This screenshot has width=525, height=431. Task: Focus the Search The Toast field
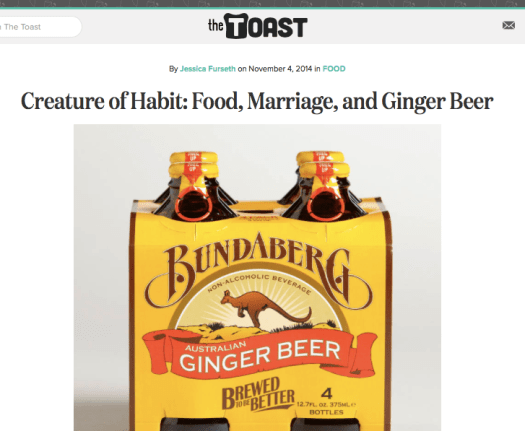40,27
